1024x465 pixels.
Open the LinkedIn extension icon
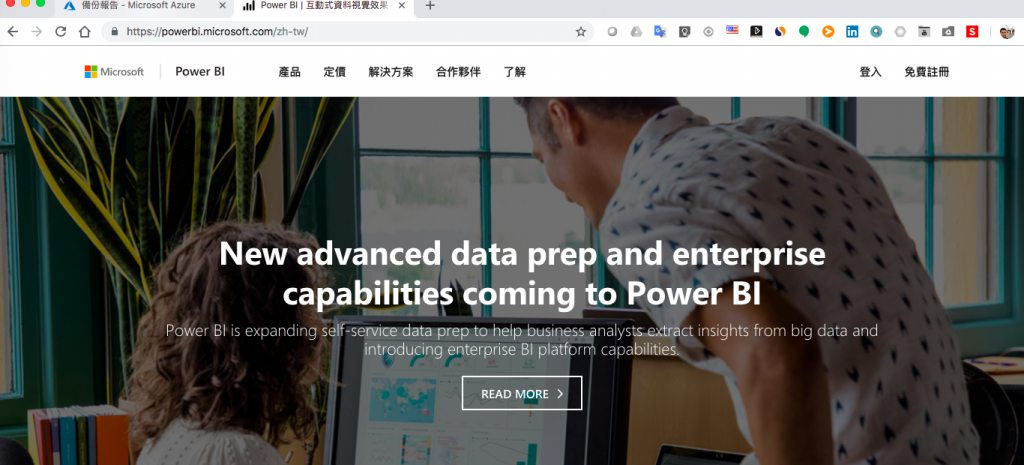click(x=852, y=31)
